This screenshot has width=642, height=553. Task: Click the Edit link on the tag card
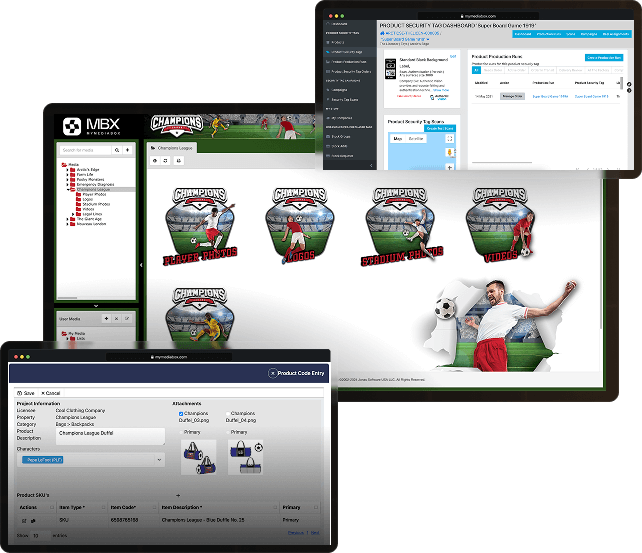[x=453, y=56]
